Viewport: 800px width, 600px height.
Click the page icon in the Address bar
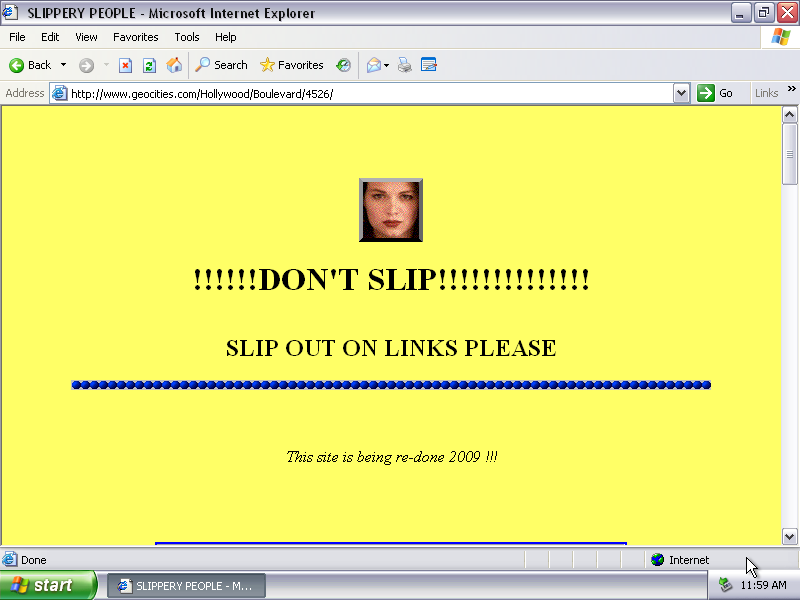(60, 93)
